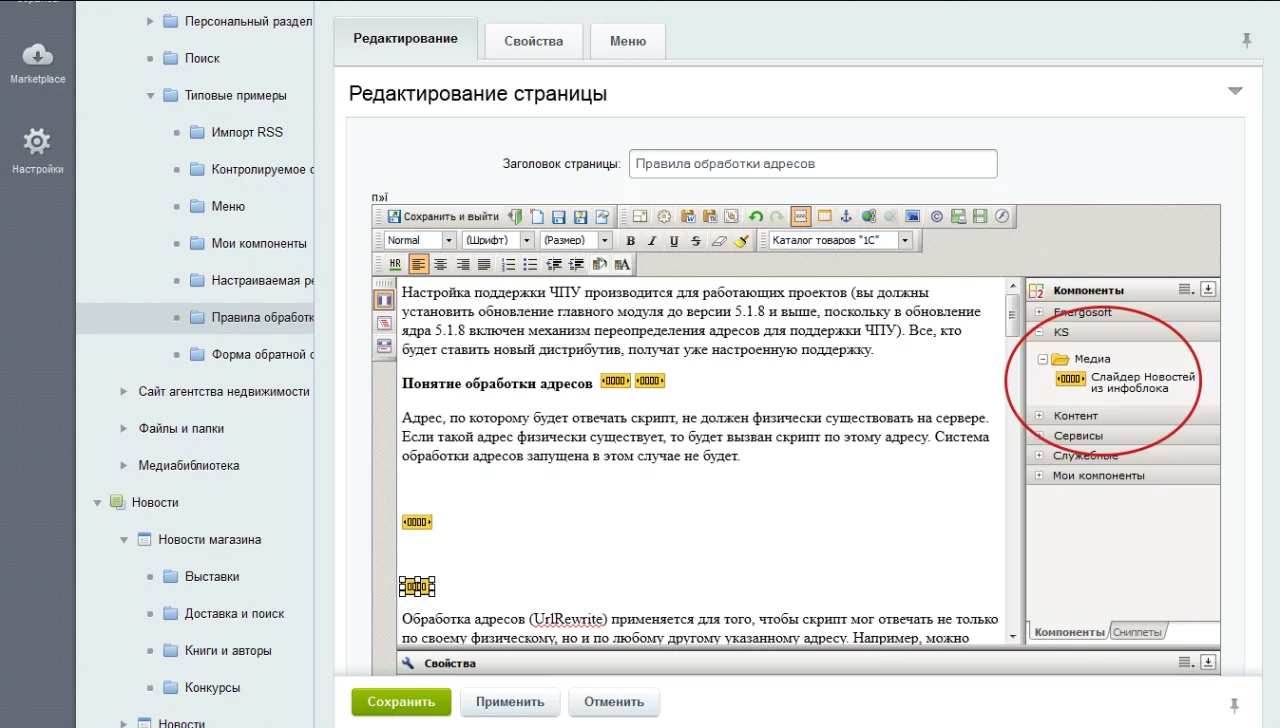Click the Отменить button
The height and width of the screenshot is (728, 1280).
[x=614, y=702]
